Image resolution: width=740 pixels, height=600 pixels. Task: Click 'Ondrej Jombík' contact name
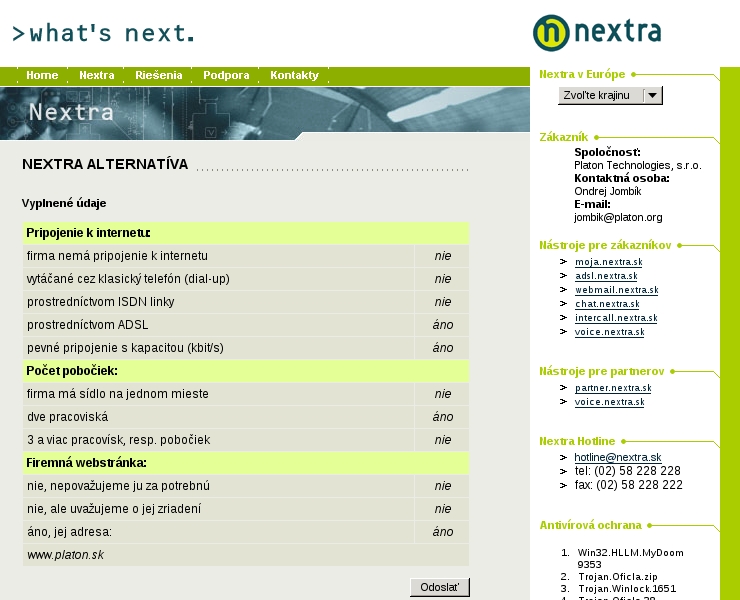click(x=607, y=192)
